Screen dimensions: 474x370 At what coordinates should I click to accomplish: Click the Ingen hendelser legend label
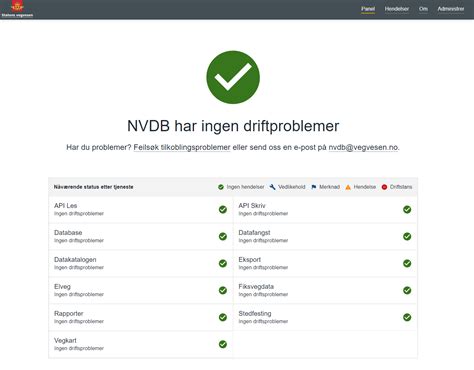(x=245, y=187)
